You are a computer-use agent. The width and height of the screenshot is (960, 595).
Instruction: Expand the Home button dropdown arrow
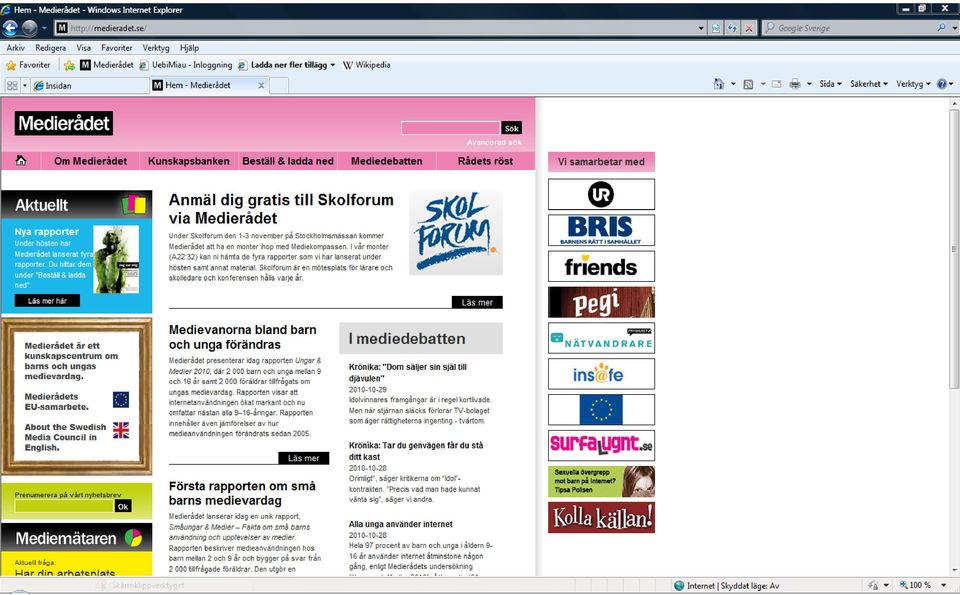pyautogui.click(x=733, y=84)
